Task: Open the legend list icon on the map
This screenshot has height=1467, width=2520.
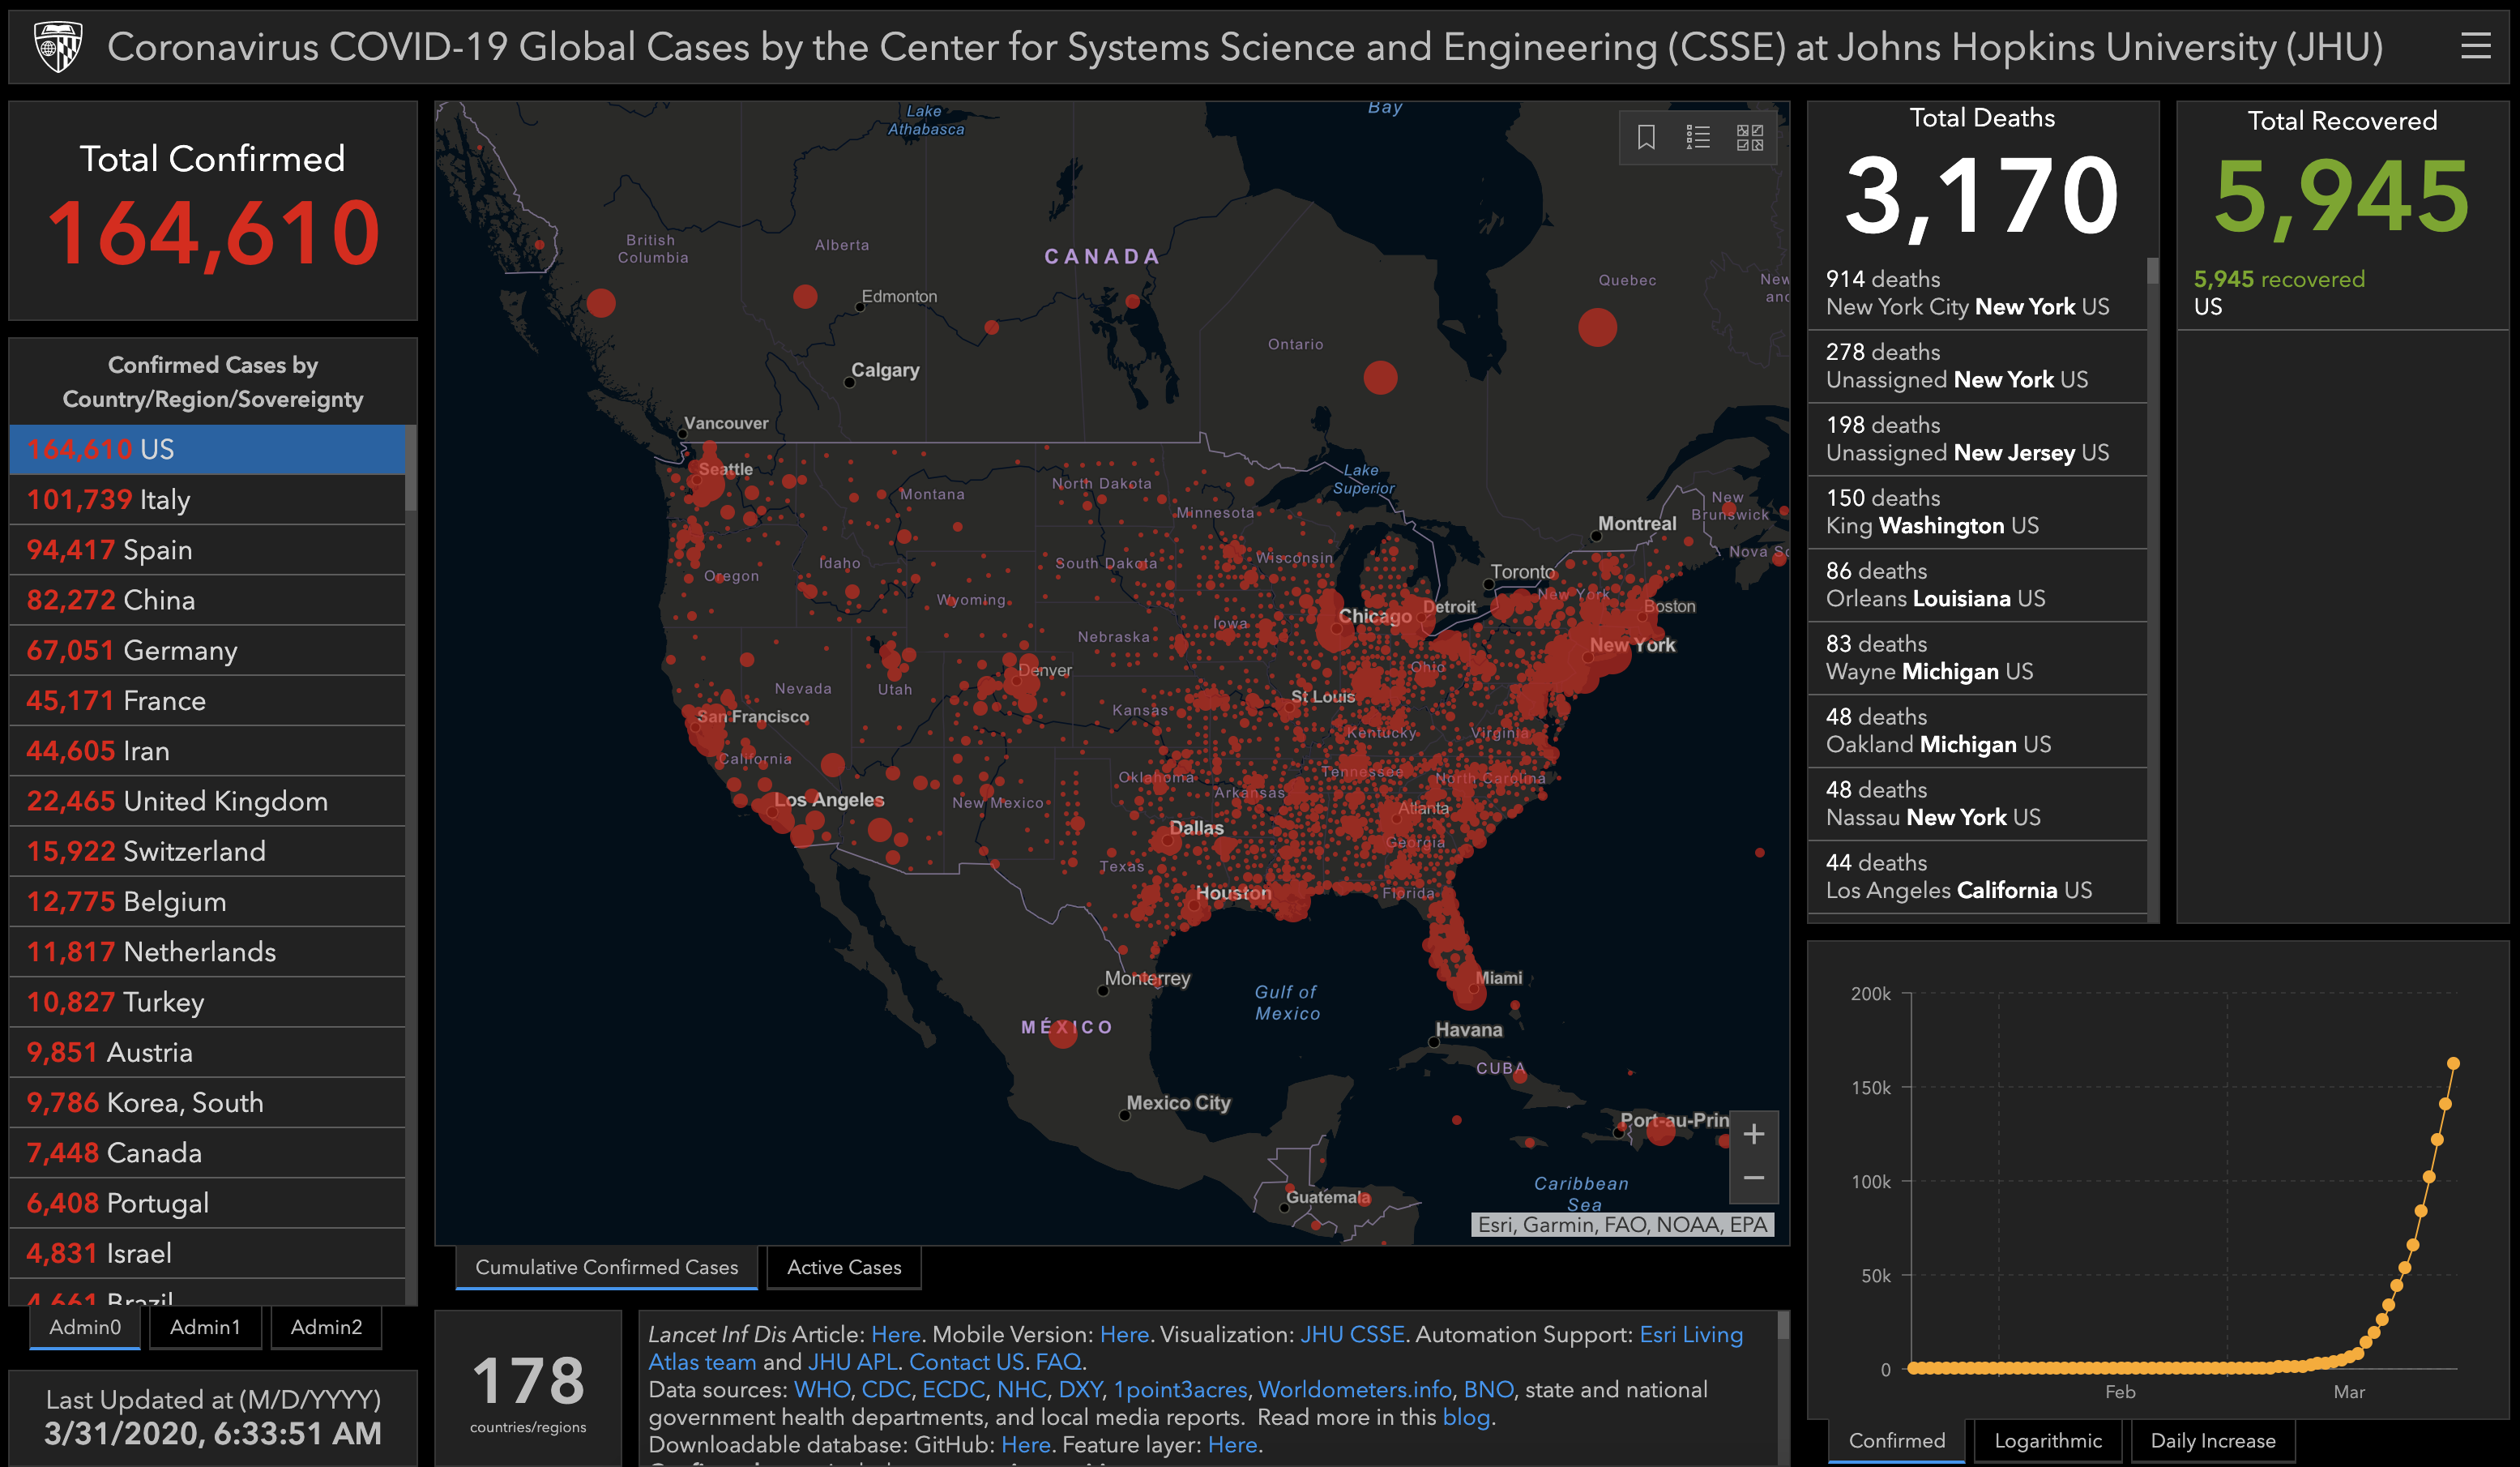Action: tap(1698, 137)
